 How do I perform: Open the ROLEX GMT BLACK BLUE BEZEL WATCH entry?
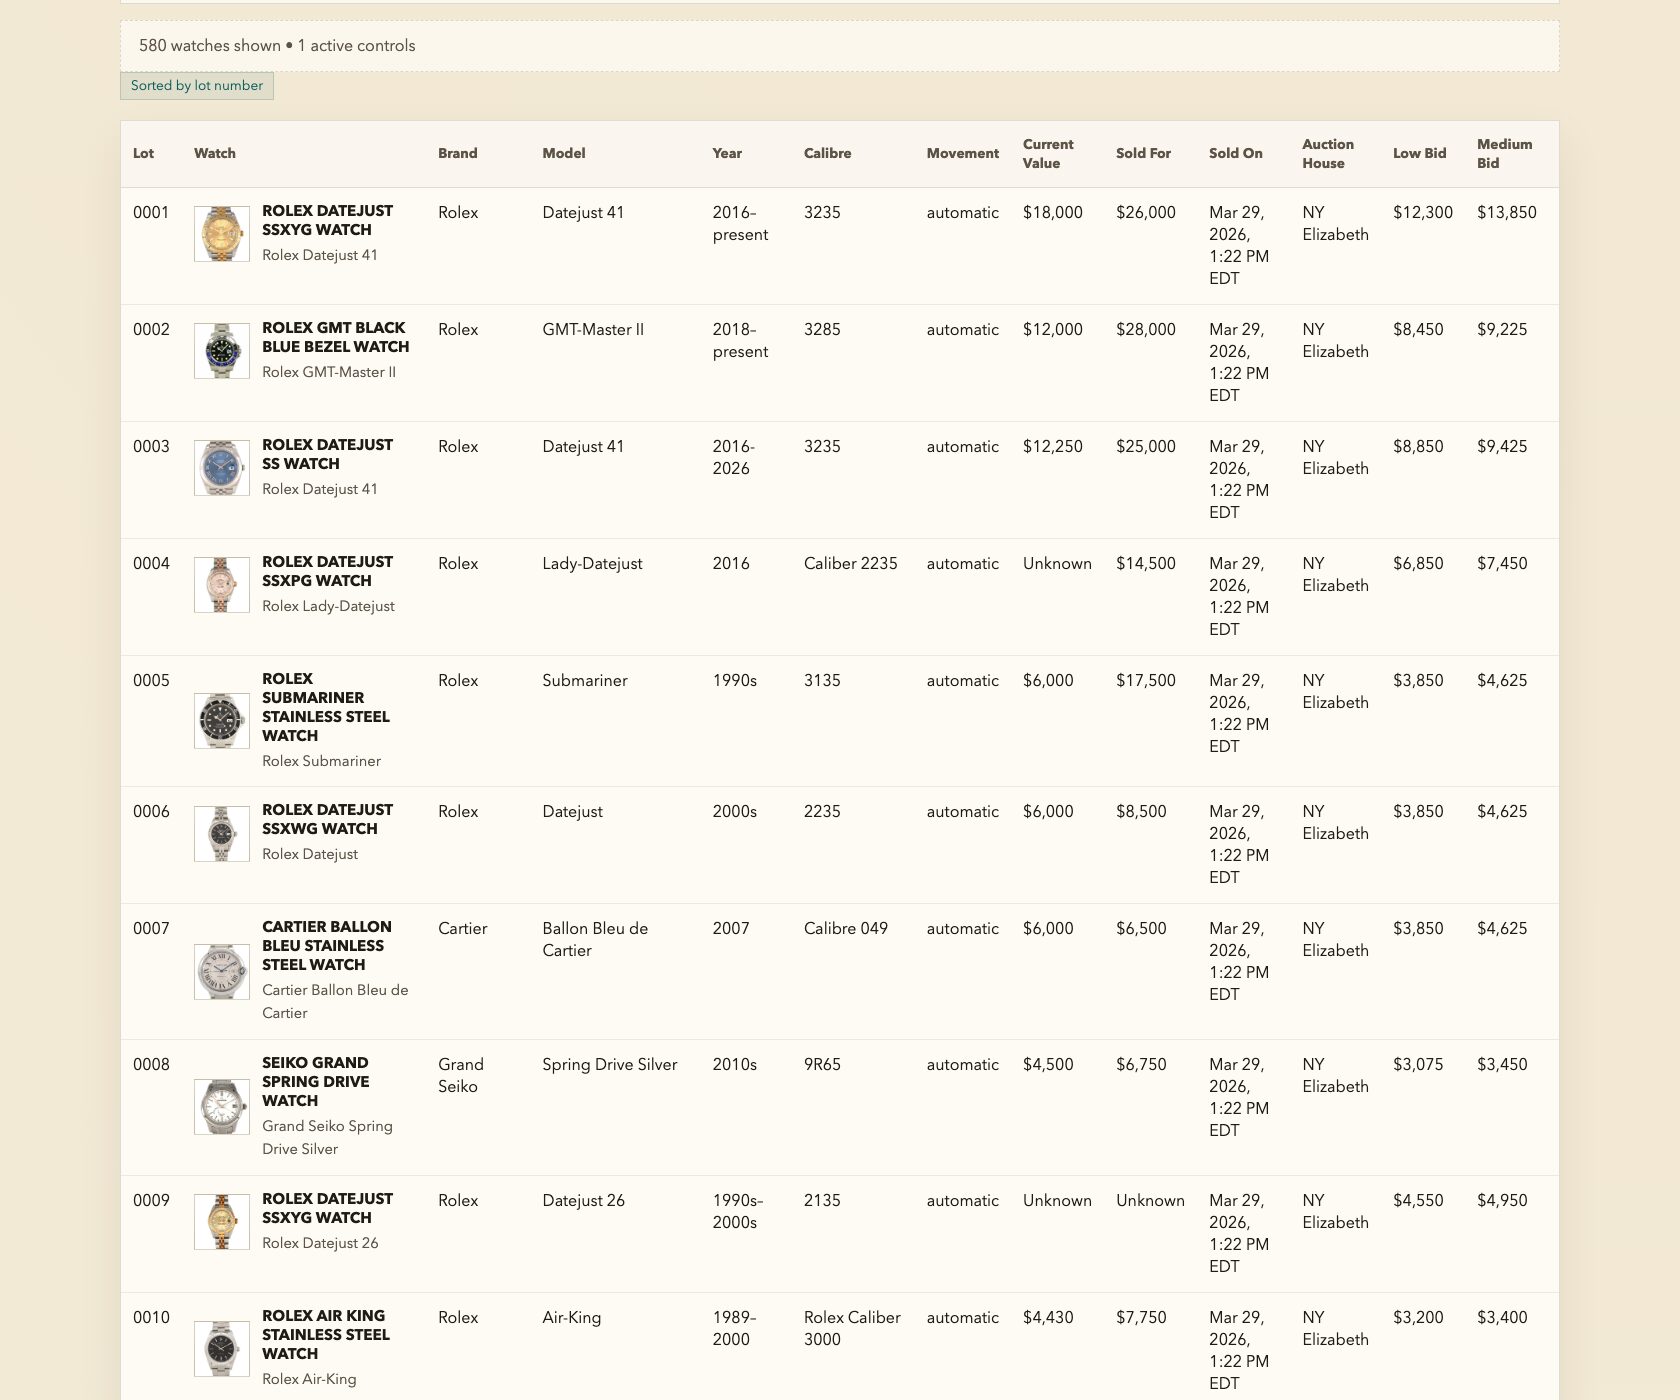pyautogui.click(x=334, y=338)
